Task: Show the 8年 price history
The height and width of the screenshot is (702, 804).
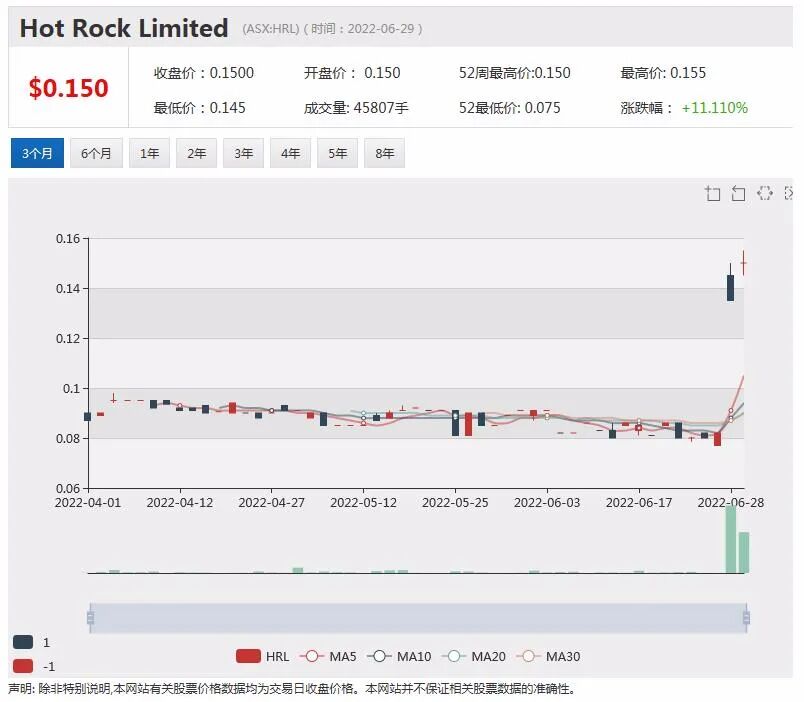Action: click(x=385, y=153)
